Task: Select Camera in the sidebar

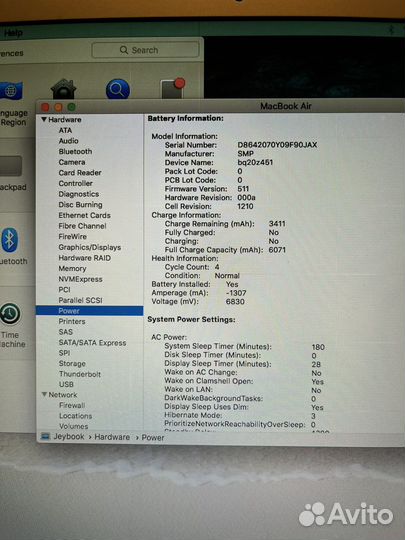Action: pos(72,162)
